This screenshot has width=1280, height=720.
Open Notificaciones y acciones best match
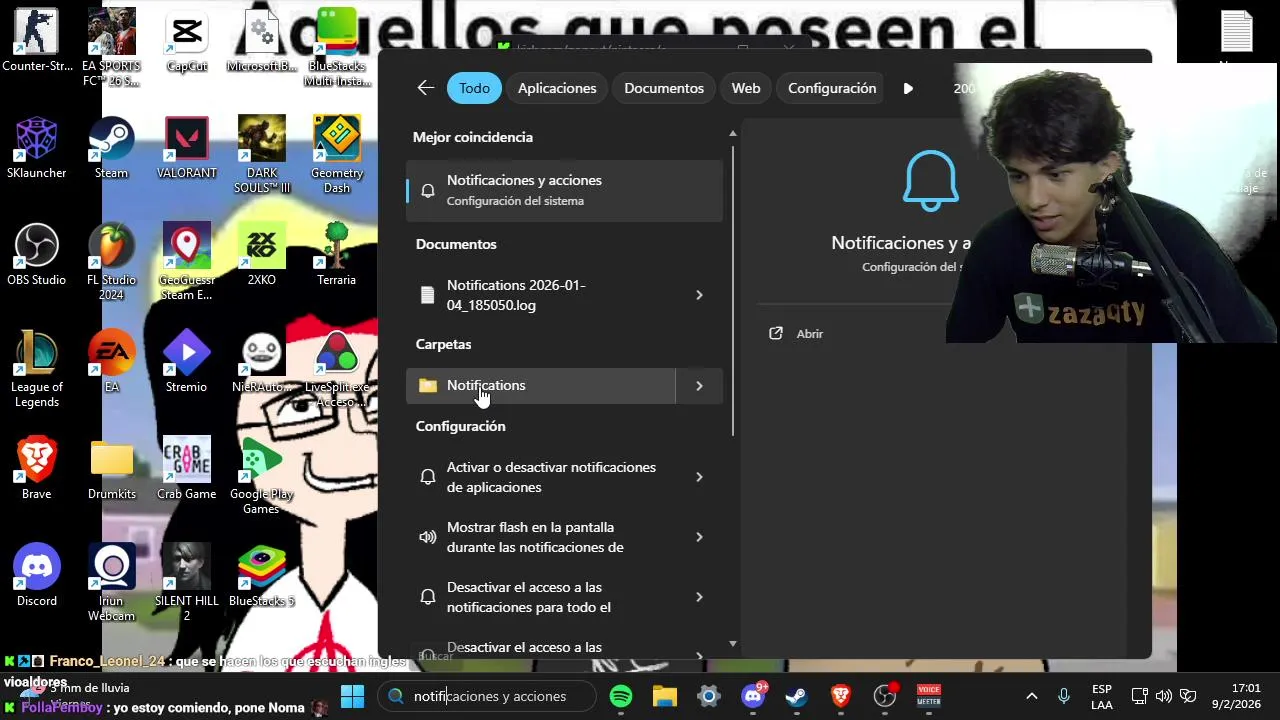[564, 190]
